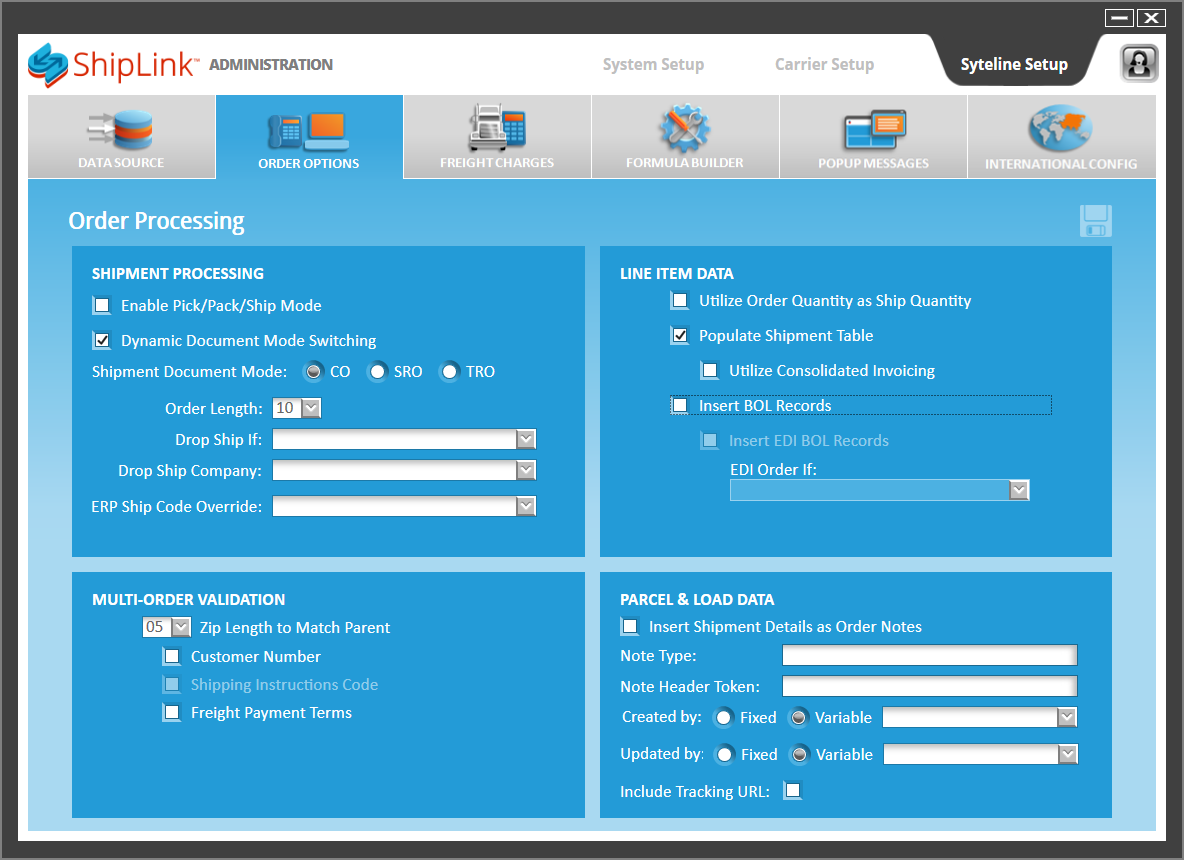Select the Order Options icon tab
The width and height of the screenshot is (1184, 860).
tap(309, 137)
